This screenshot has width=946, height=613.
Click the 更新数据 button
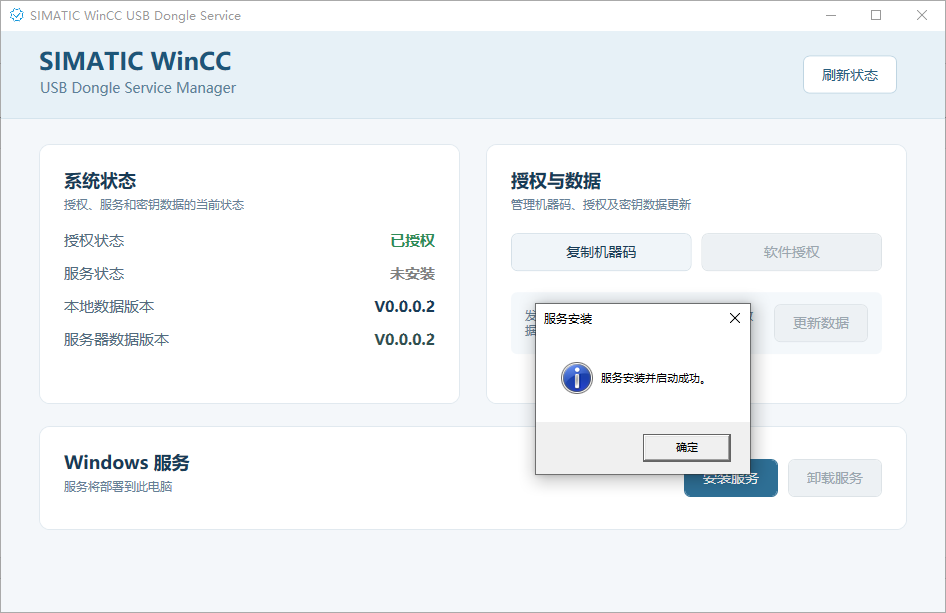tap(821, 323)
